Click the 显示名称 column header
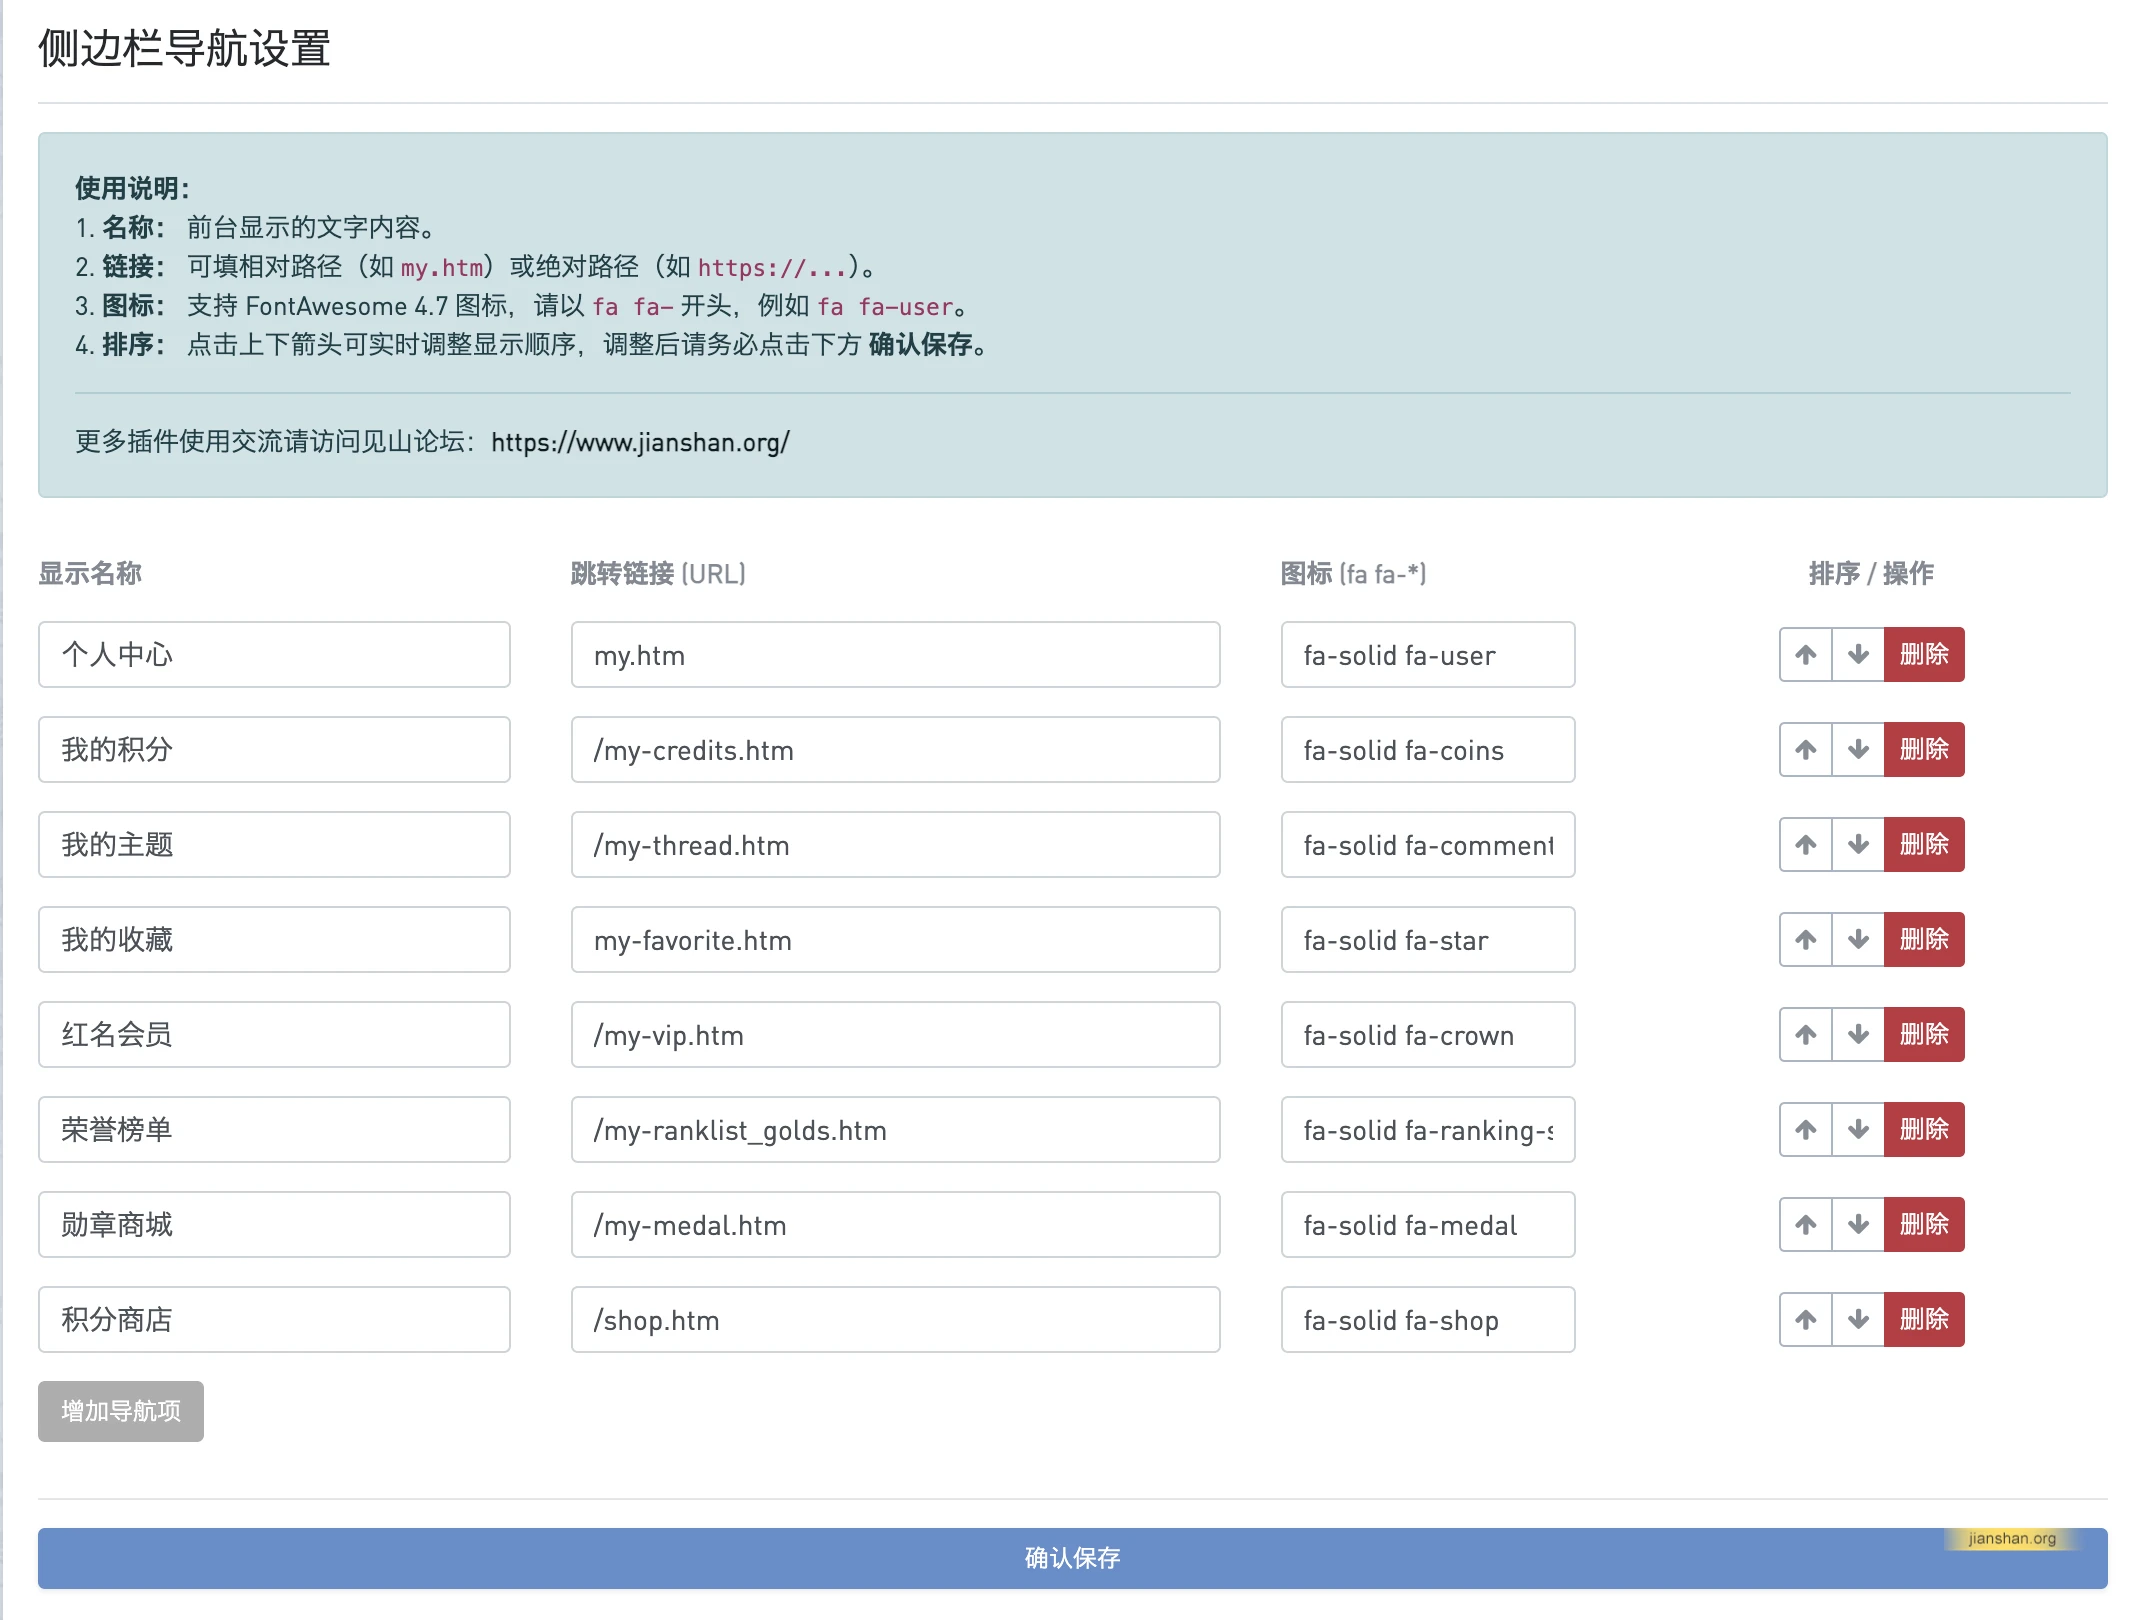This screenshot has width=2132, height=1620. 90,573
